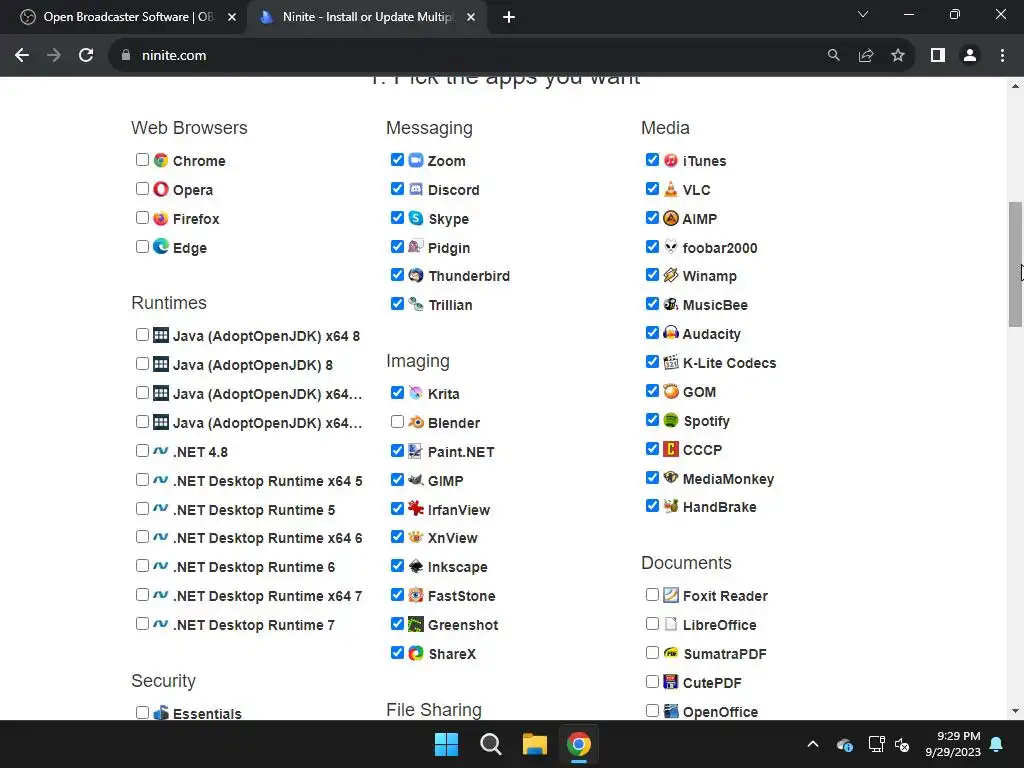
Task: Open File Explorer from the taskbar
Action: tap(535, 744)
